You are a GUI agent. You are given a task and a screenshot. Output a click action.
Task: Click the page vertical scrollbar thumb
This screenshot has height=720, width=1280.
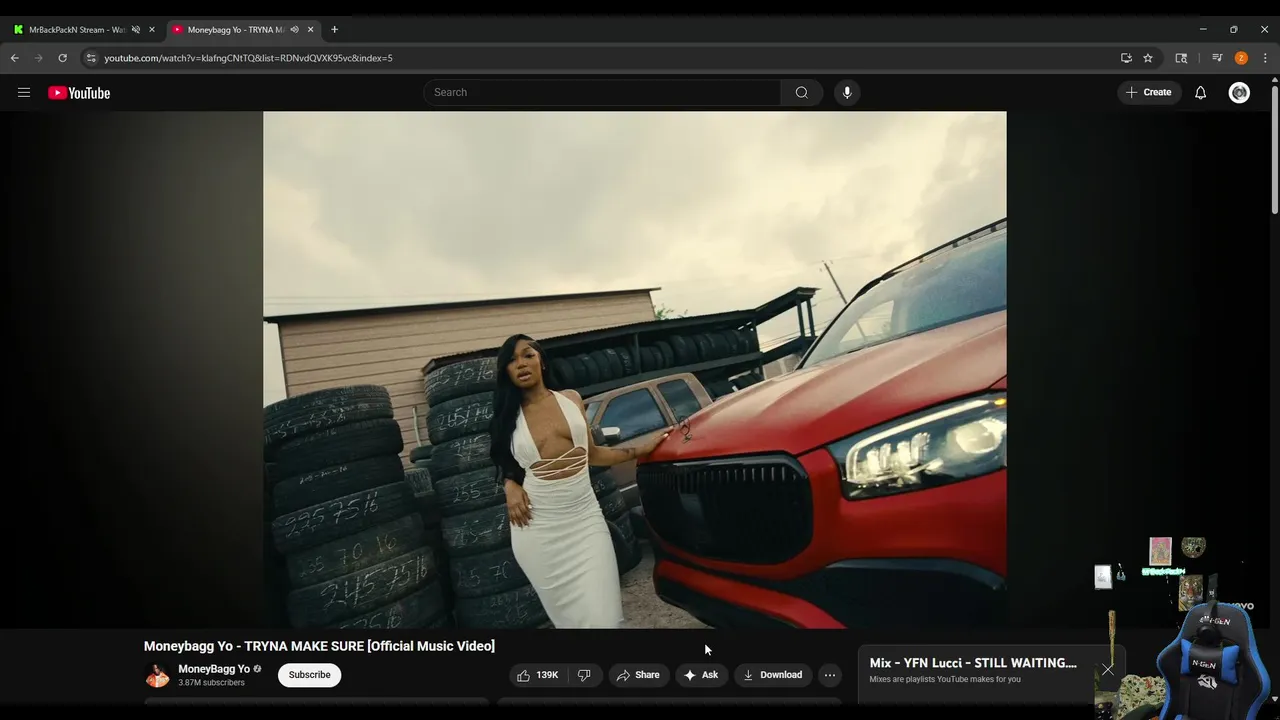point(1275,148)
